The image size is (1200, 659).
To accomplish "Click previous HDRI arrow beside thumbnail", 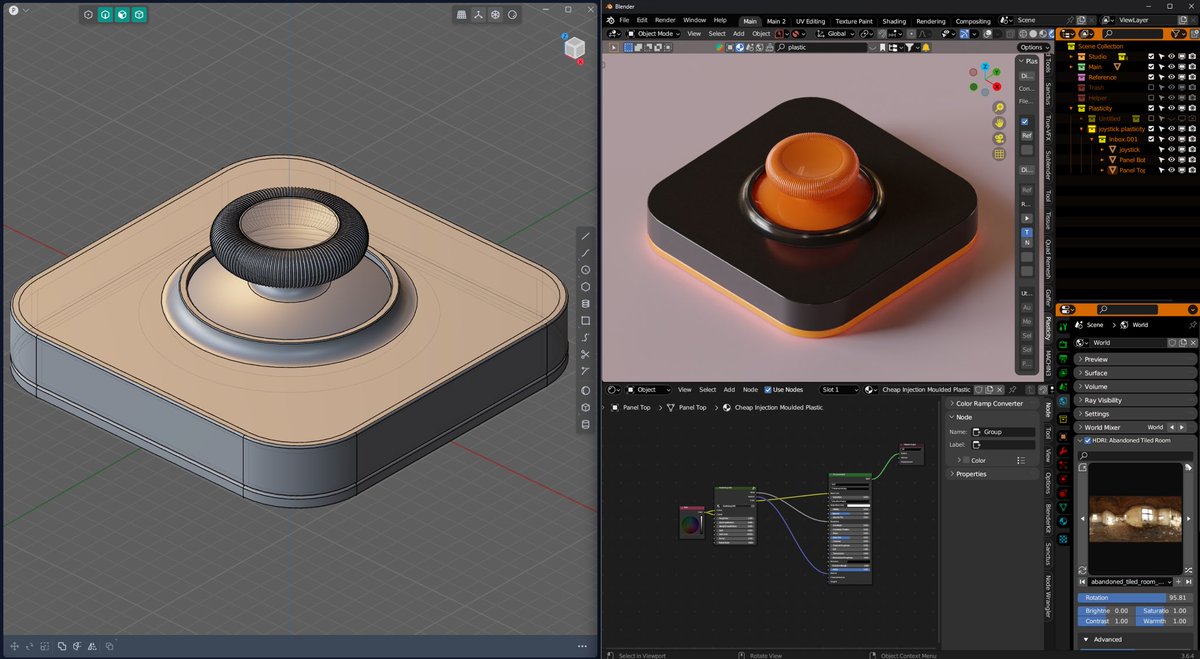I will click(1082, 520).
